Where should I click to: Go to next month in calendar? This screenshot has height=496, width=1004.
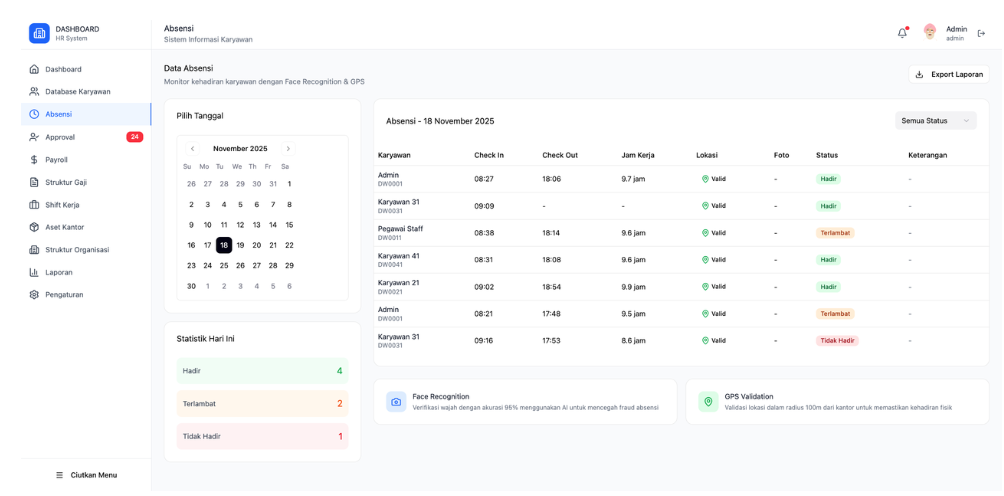tap(288, 148)
